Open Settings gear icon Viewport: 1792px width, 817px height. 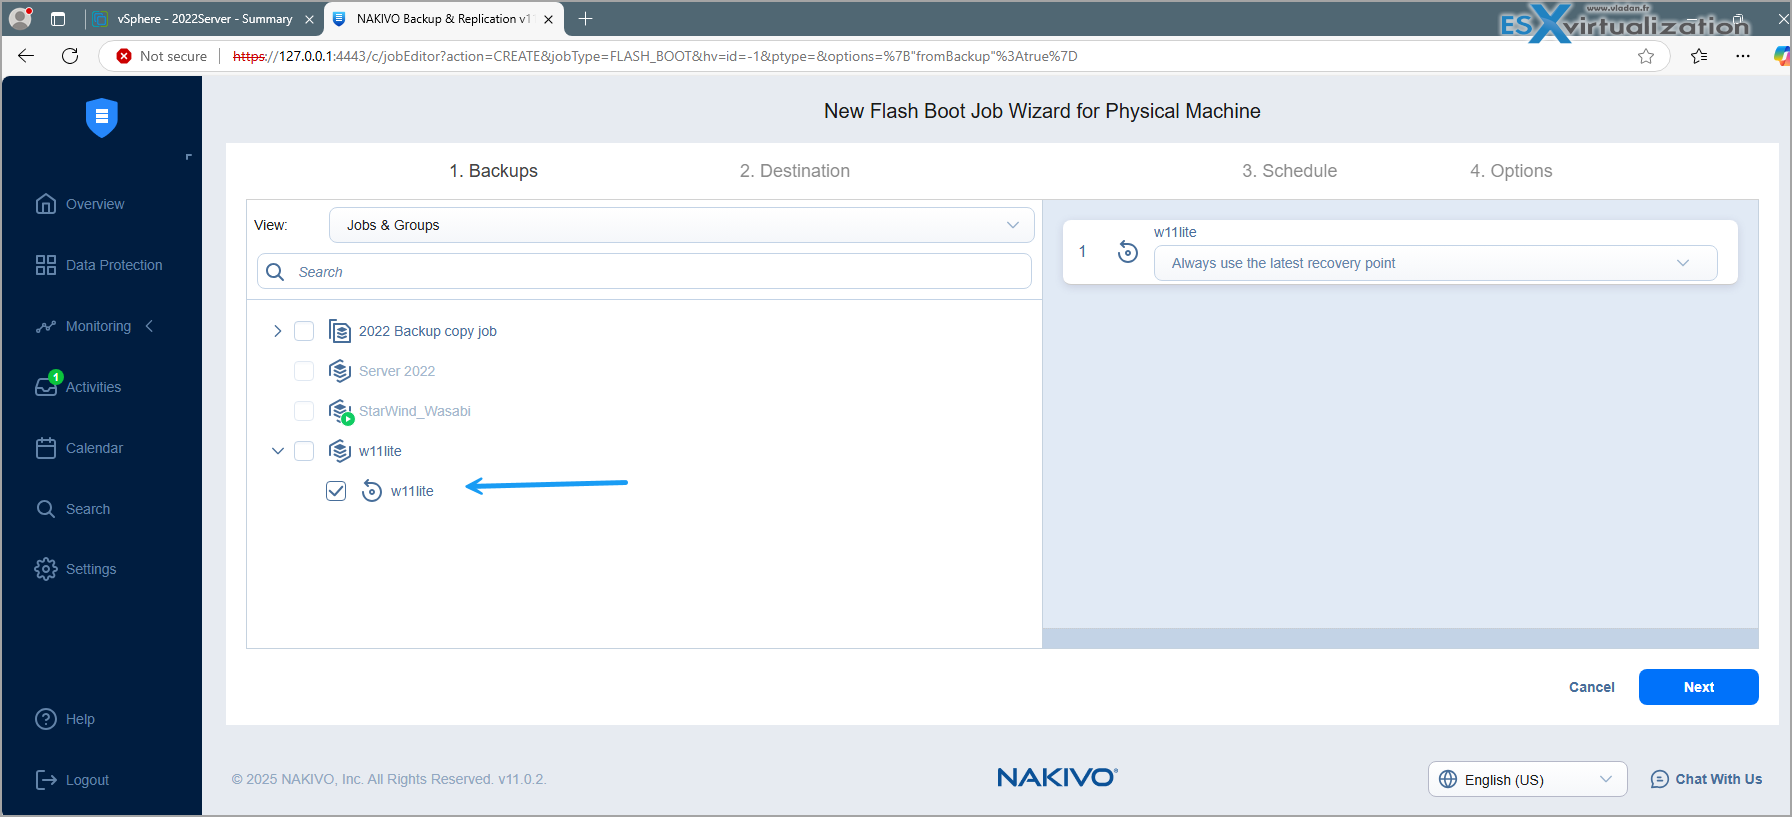[46, 569]
